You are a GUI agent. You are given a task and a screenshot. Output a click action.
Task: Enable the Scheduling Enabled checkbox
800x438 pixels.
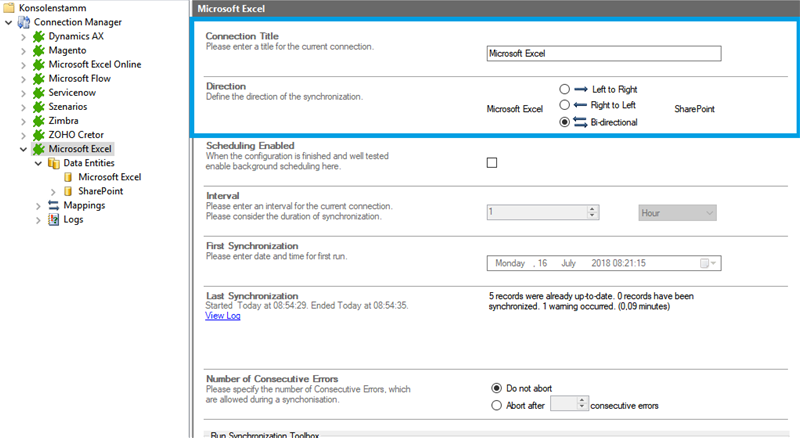(492, 163)
